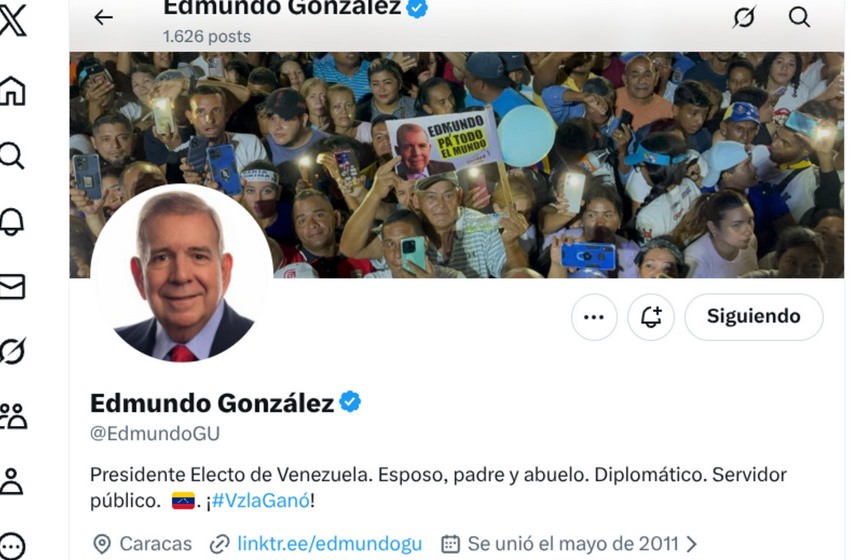863x560 pixels.
Task: Open the crowd banner header image
Action: pyautogui.click(x=457, y=165)
